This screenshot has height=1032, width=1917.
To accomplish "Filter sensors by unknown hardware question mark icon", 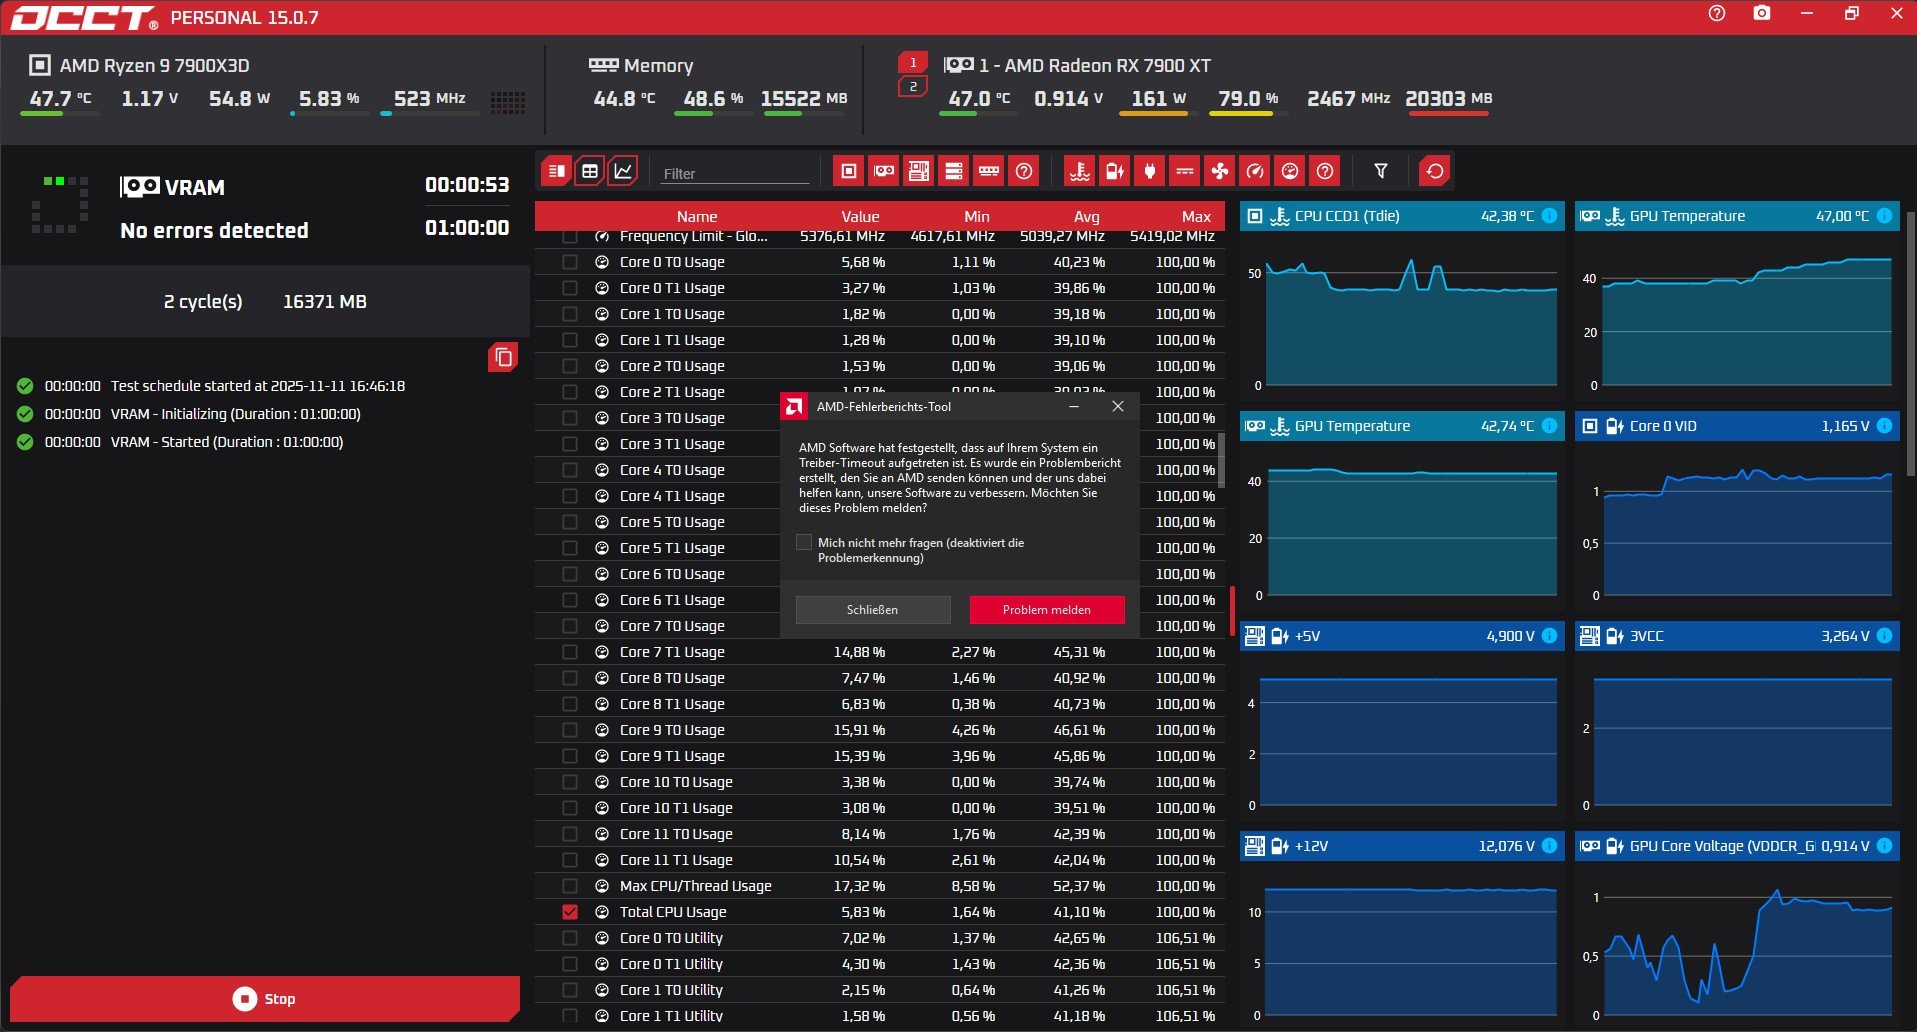I will tap(1024, 171).
